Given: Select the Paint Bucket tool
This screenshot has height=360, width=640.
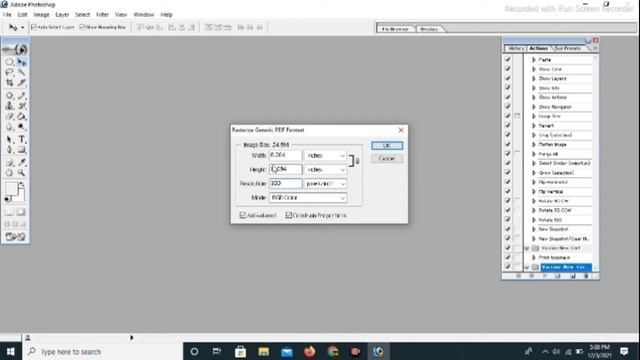Looking at the screenshot, I should tap(22, 116).
